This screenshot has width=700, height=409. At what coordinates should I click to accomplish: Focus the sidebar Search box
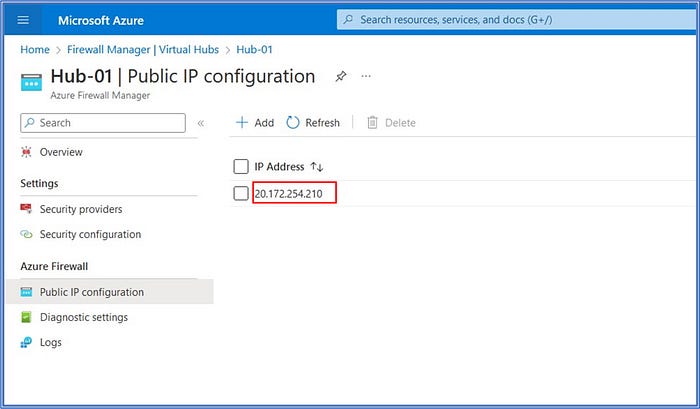103,123
